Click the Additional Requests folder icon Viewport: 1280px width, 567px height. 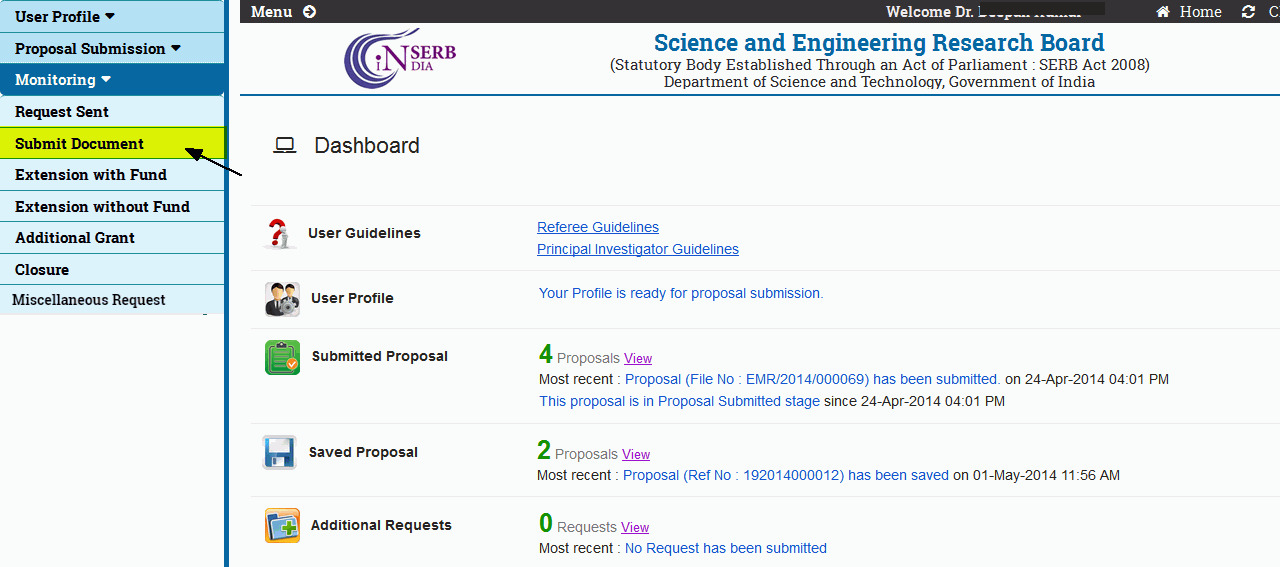pyautogui.click(x=282, y=526)
